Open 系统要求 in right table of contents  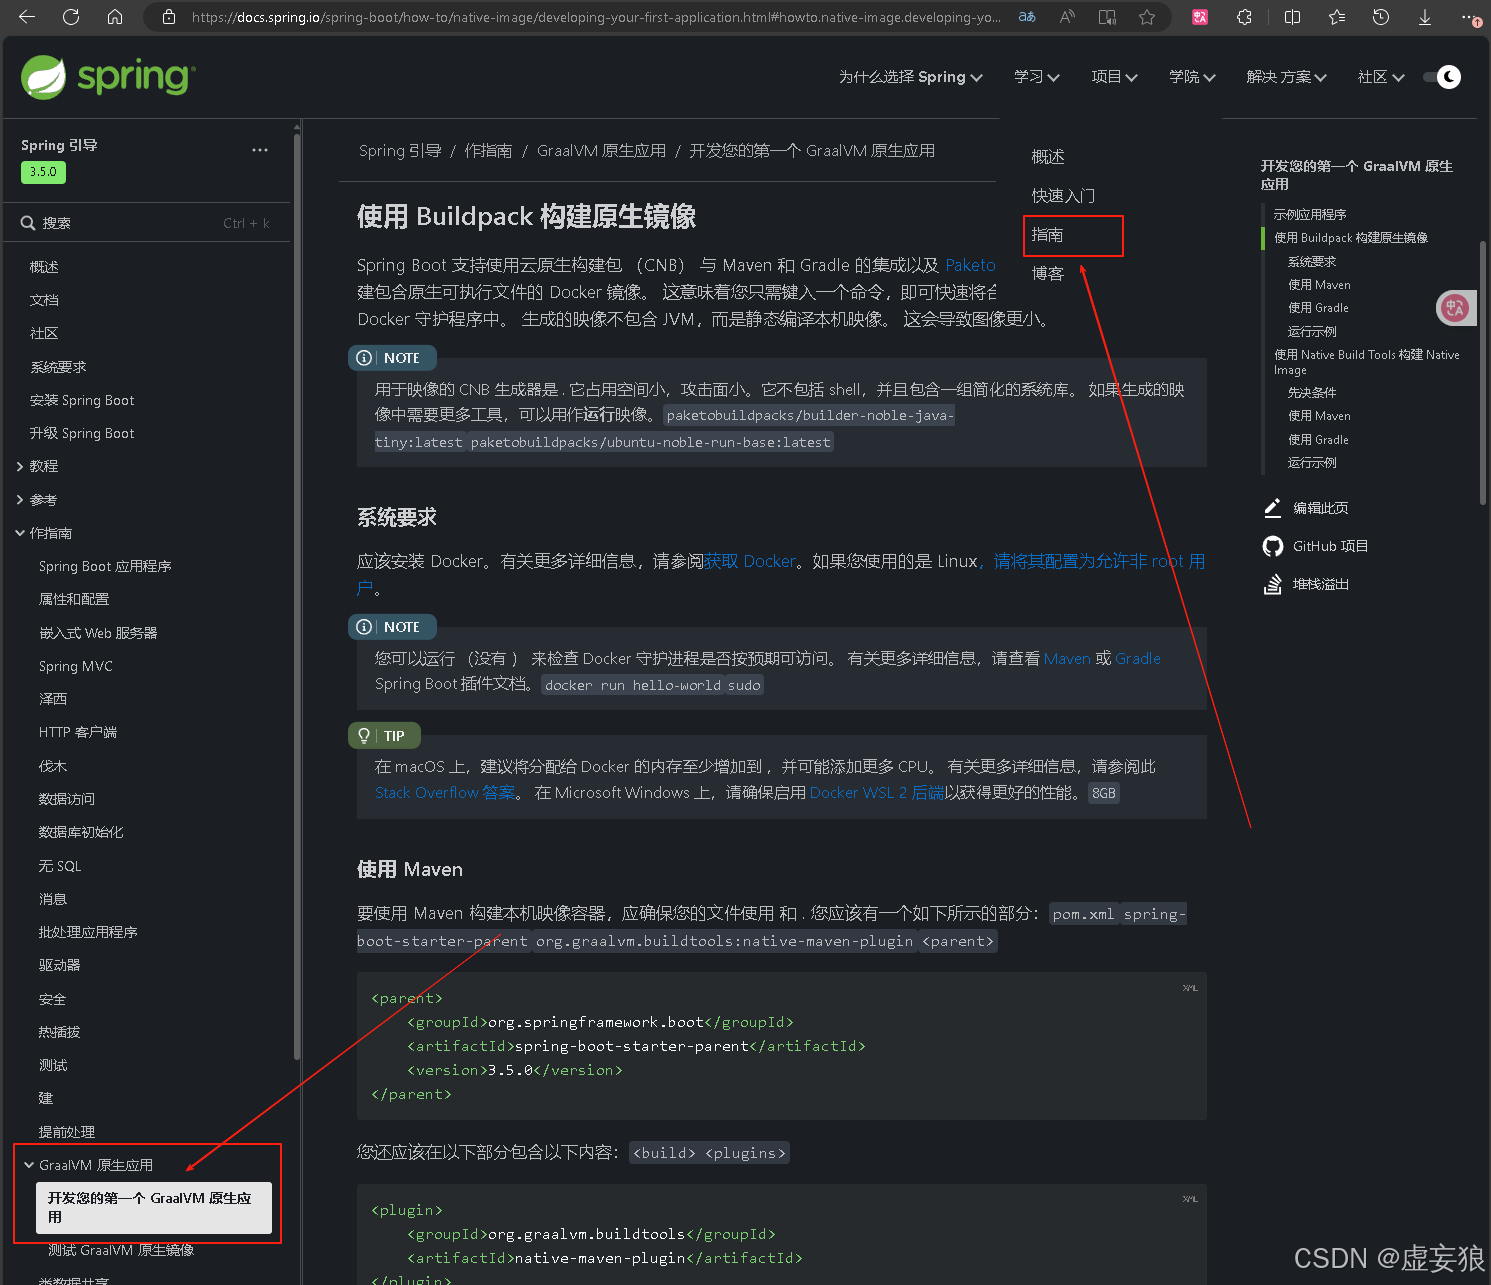coord(1312,262)
